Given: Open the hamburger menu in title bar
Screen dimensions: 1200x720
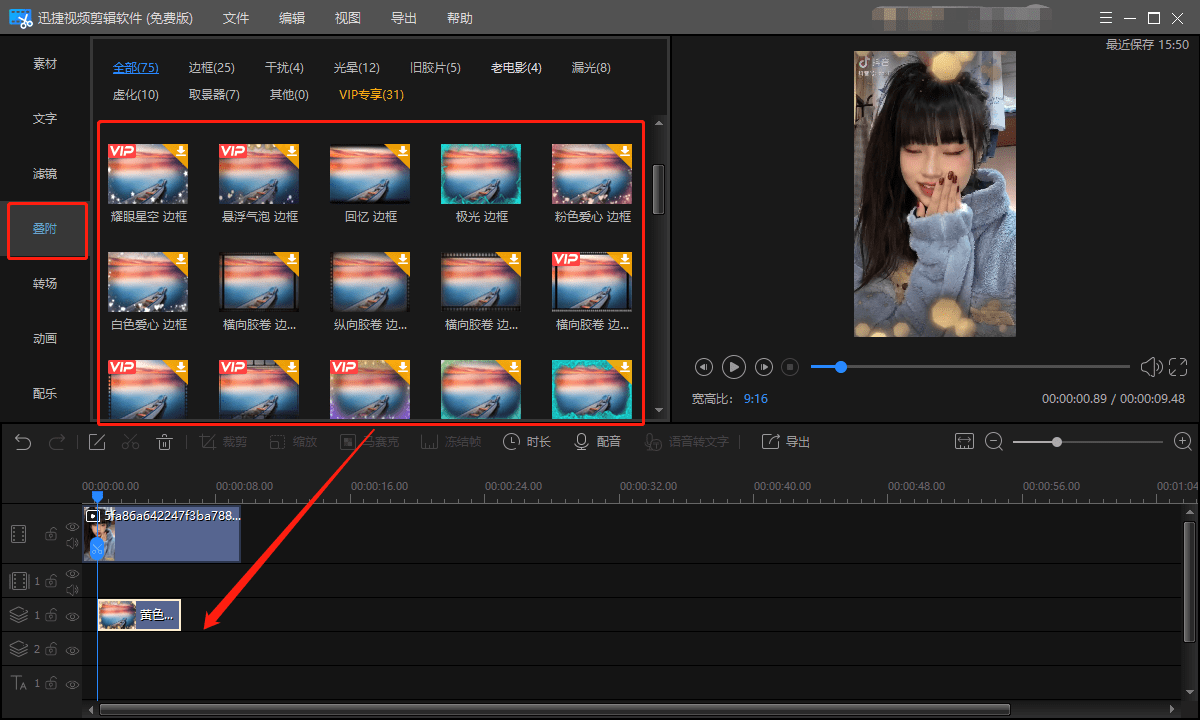Looking at the screenshot, I should coord(1105,18).
